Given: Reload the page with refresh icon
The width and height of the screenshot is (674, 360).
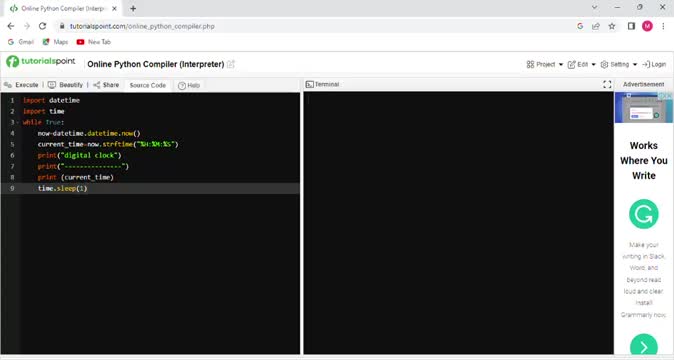Looking at the screenshot, I should pos(42,26).
